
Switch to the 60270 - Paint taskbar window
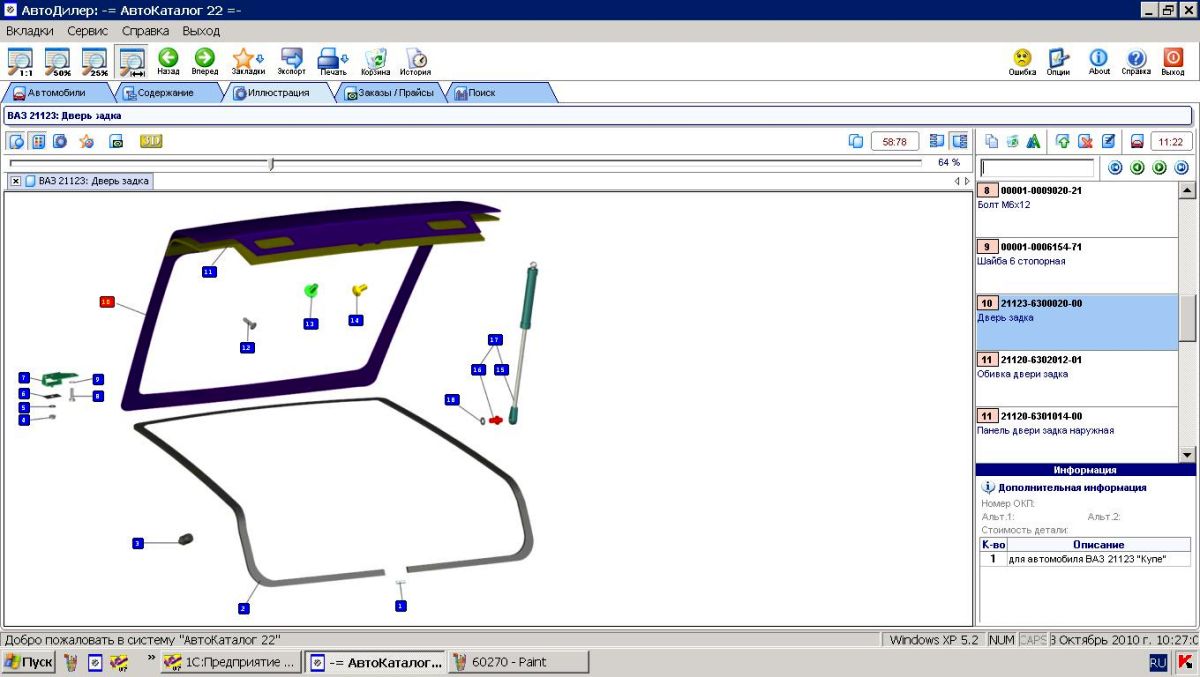[518, 662]
